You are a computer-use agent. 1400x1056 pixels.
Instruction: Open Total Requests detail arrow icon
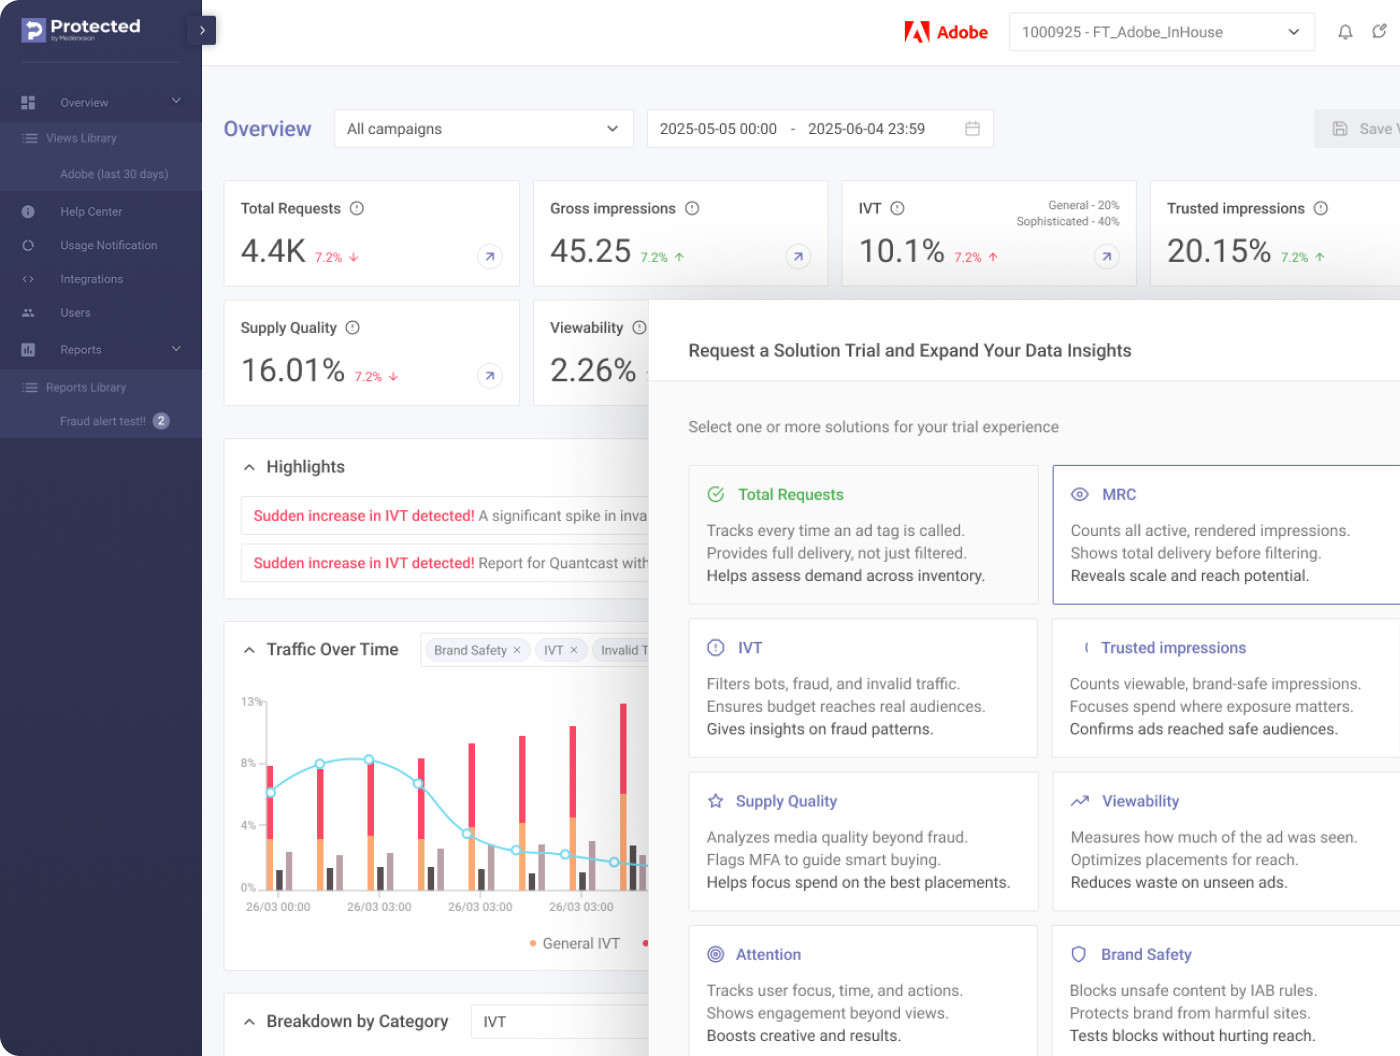(489, 257)
